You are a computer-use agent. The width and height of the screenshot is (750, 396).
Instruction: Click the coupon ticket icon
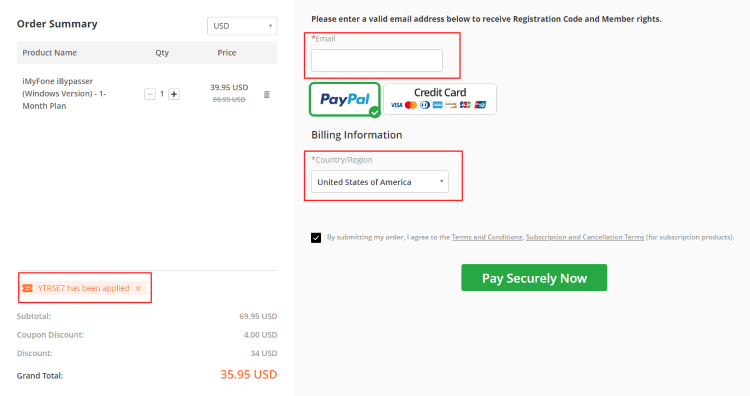tap(28, 288)
